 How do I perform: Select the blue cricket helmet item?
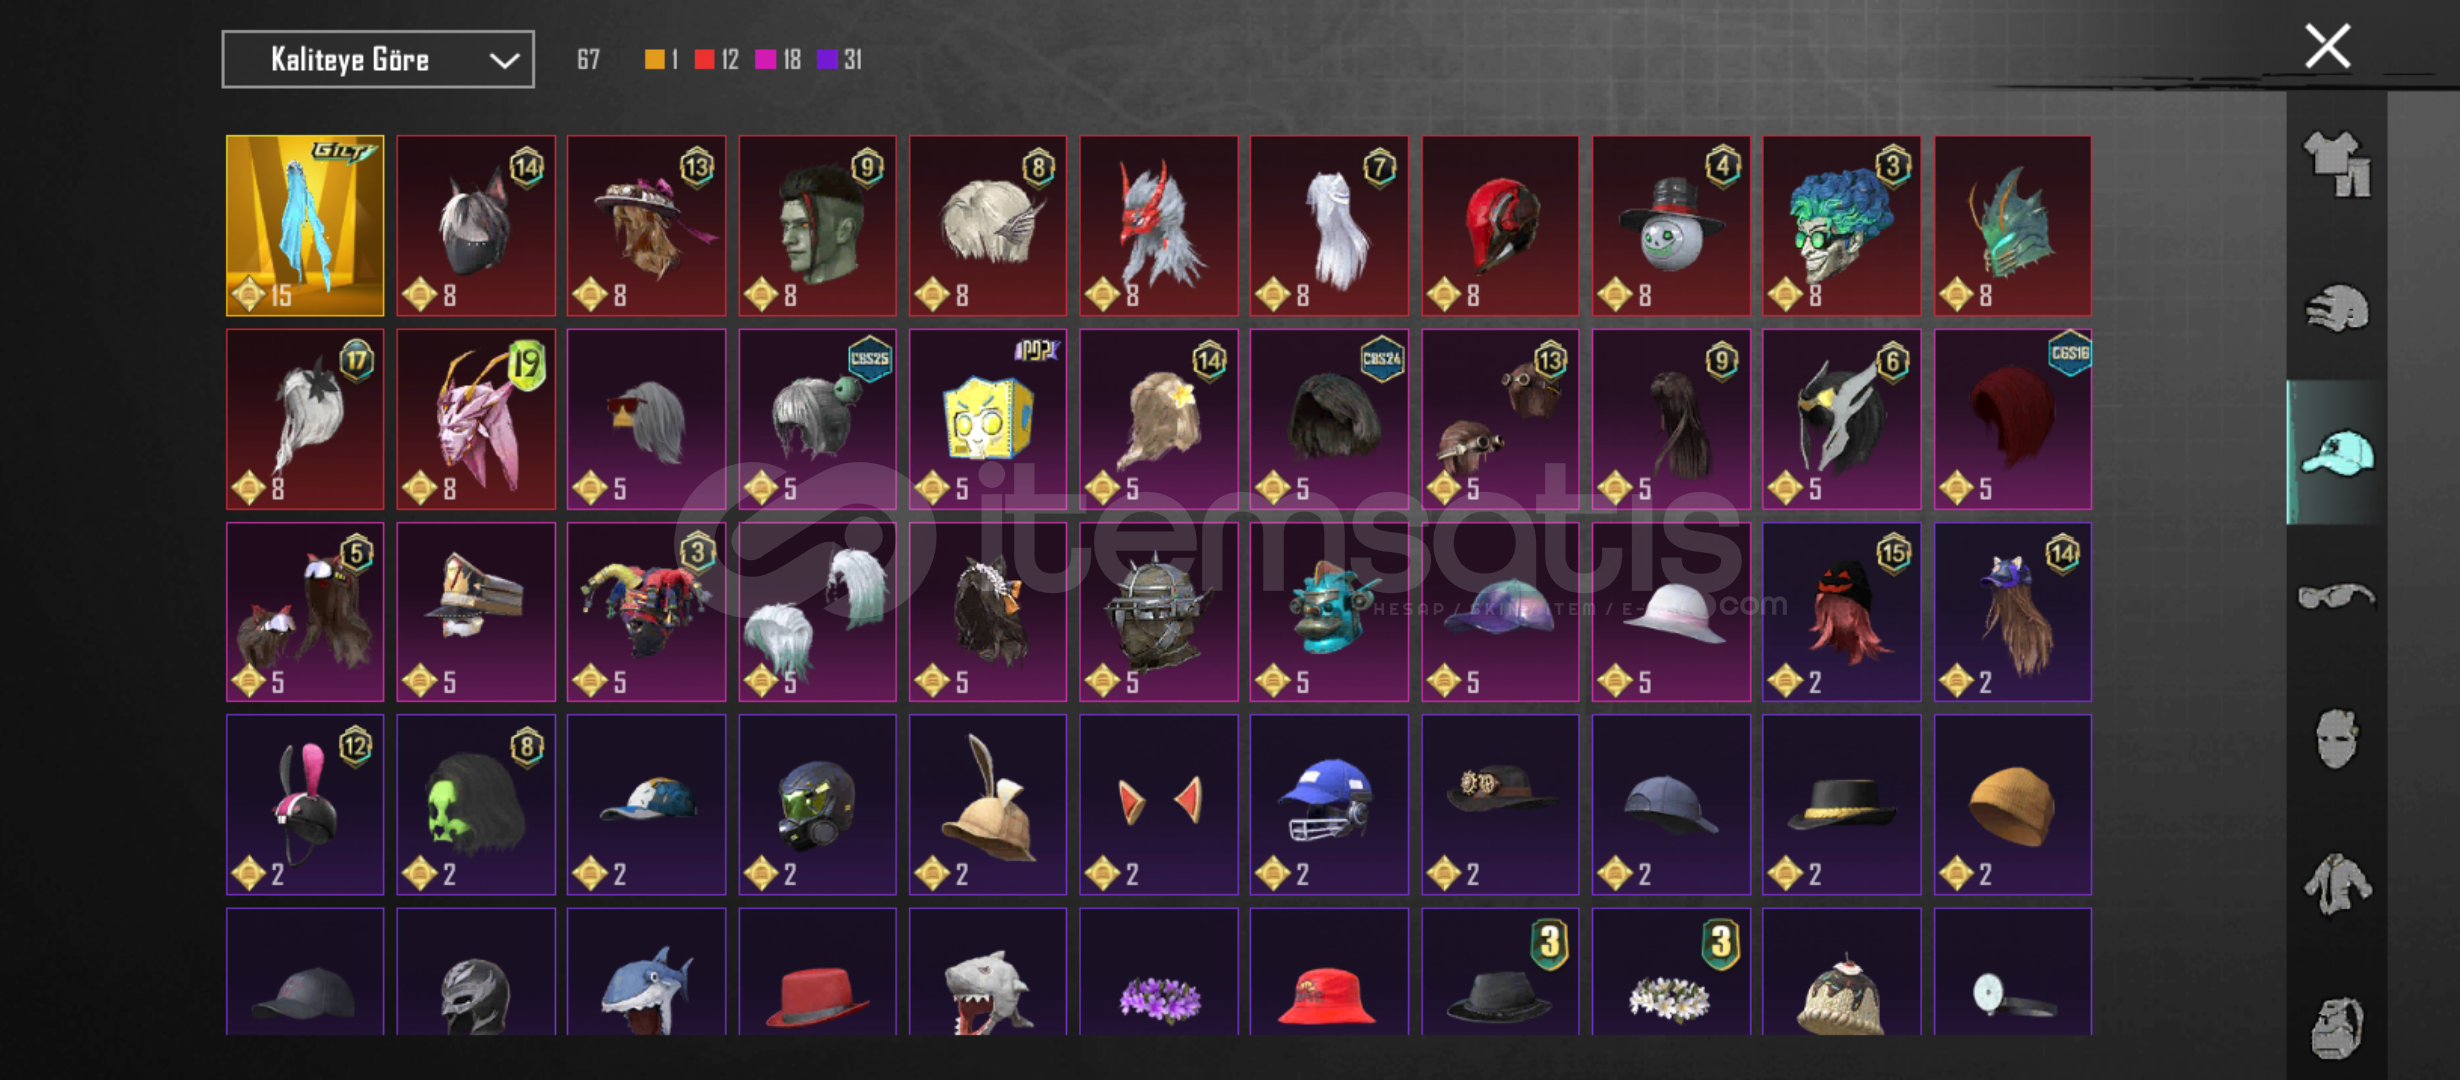[1329, 804]
